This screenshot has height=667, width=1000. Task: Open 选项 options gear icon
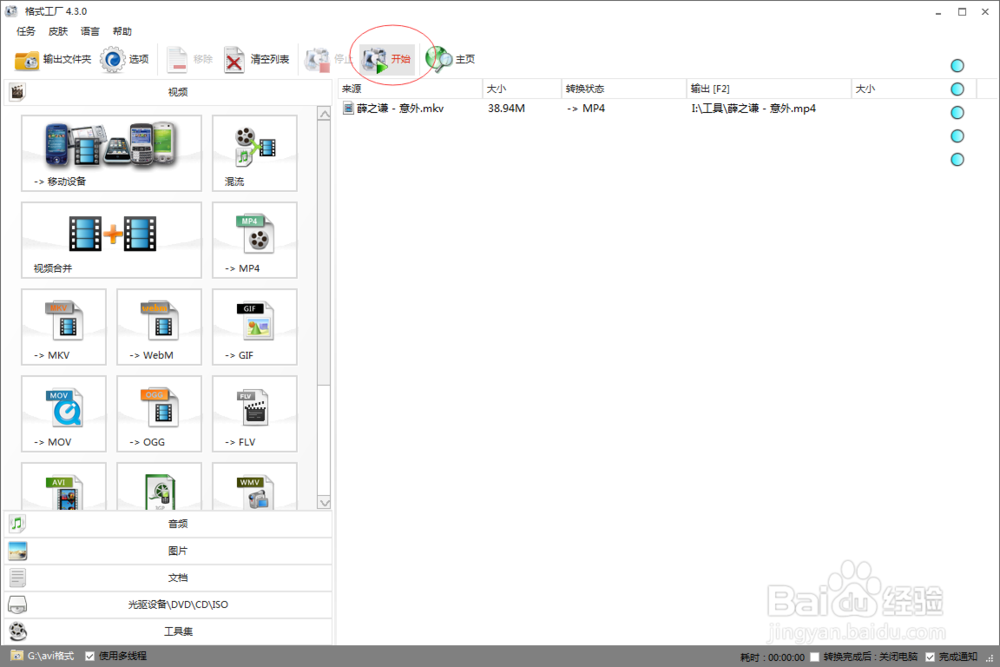113,59
